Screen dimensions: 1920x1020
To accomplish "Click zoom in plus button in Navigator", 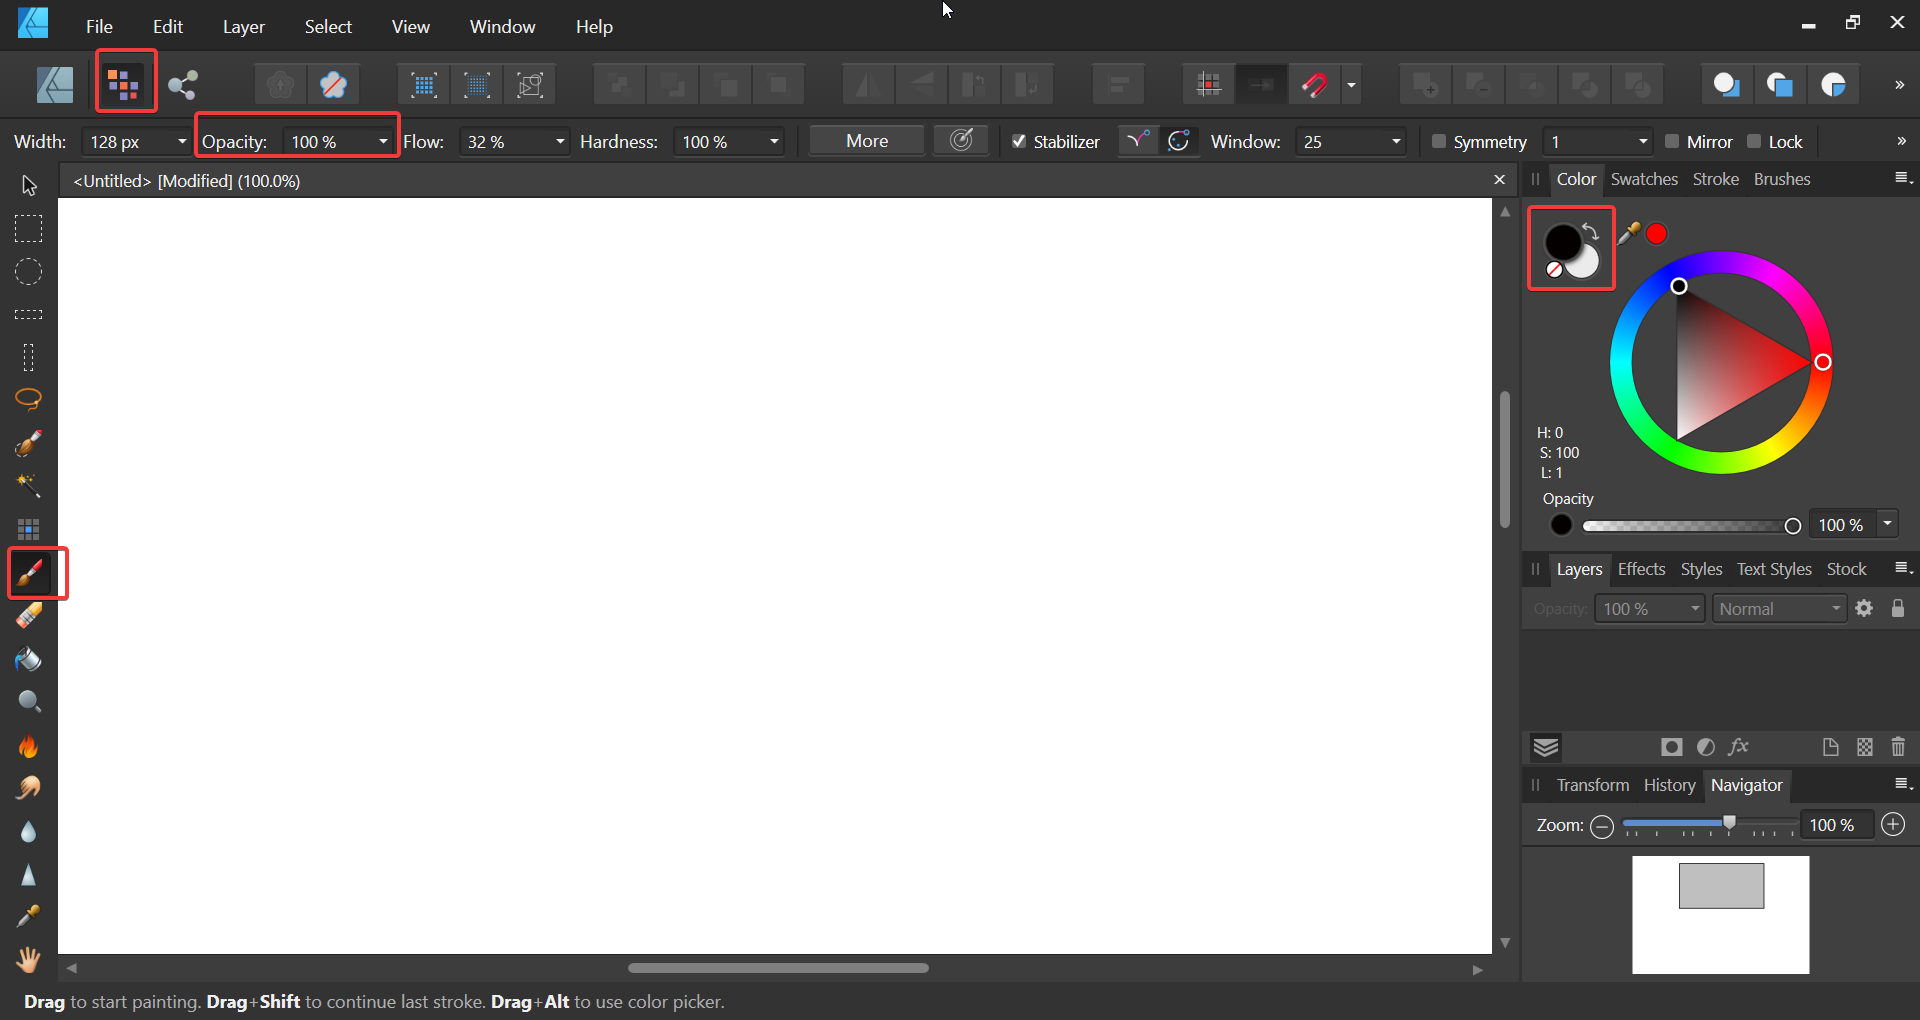I will pos(1893,825).
